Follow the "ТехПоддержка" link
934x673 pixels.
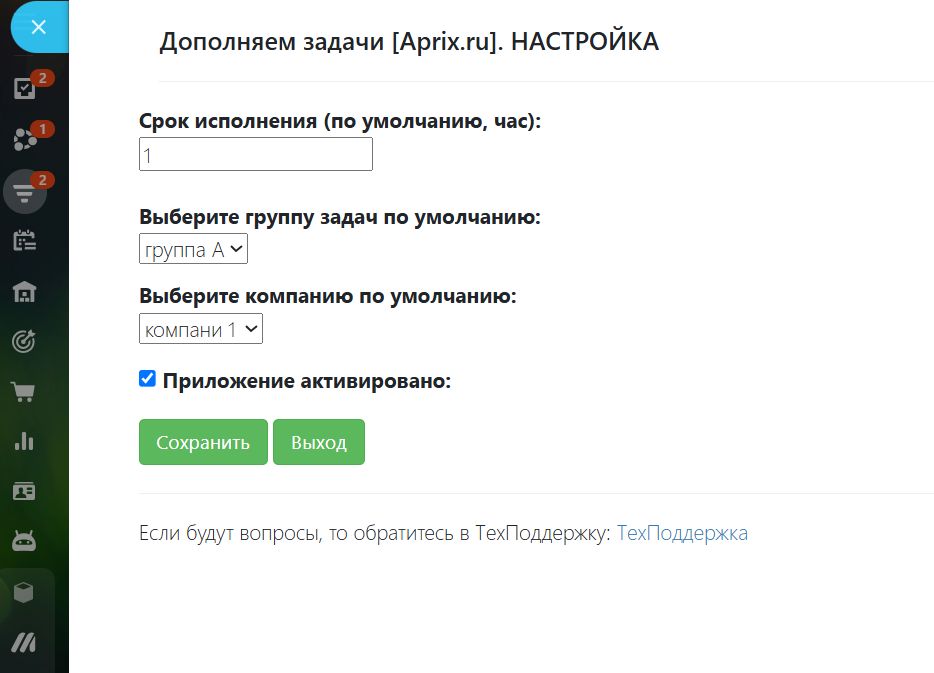(x=682, y=533)
